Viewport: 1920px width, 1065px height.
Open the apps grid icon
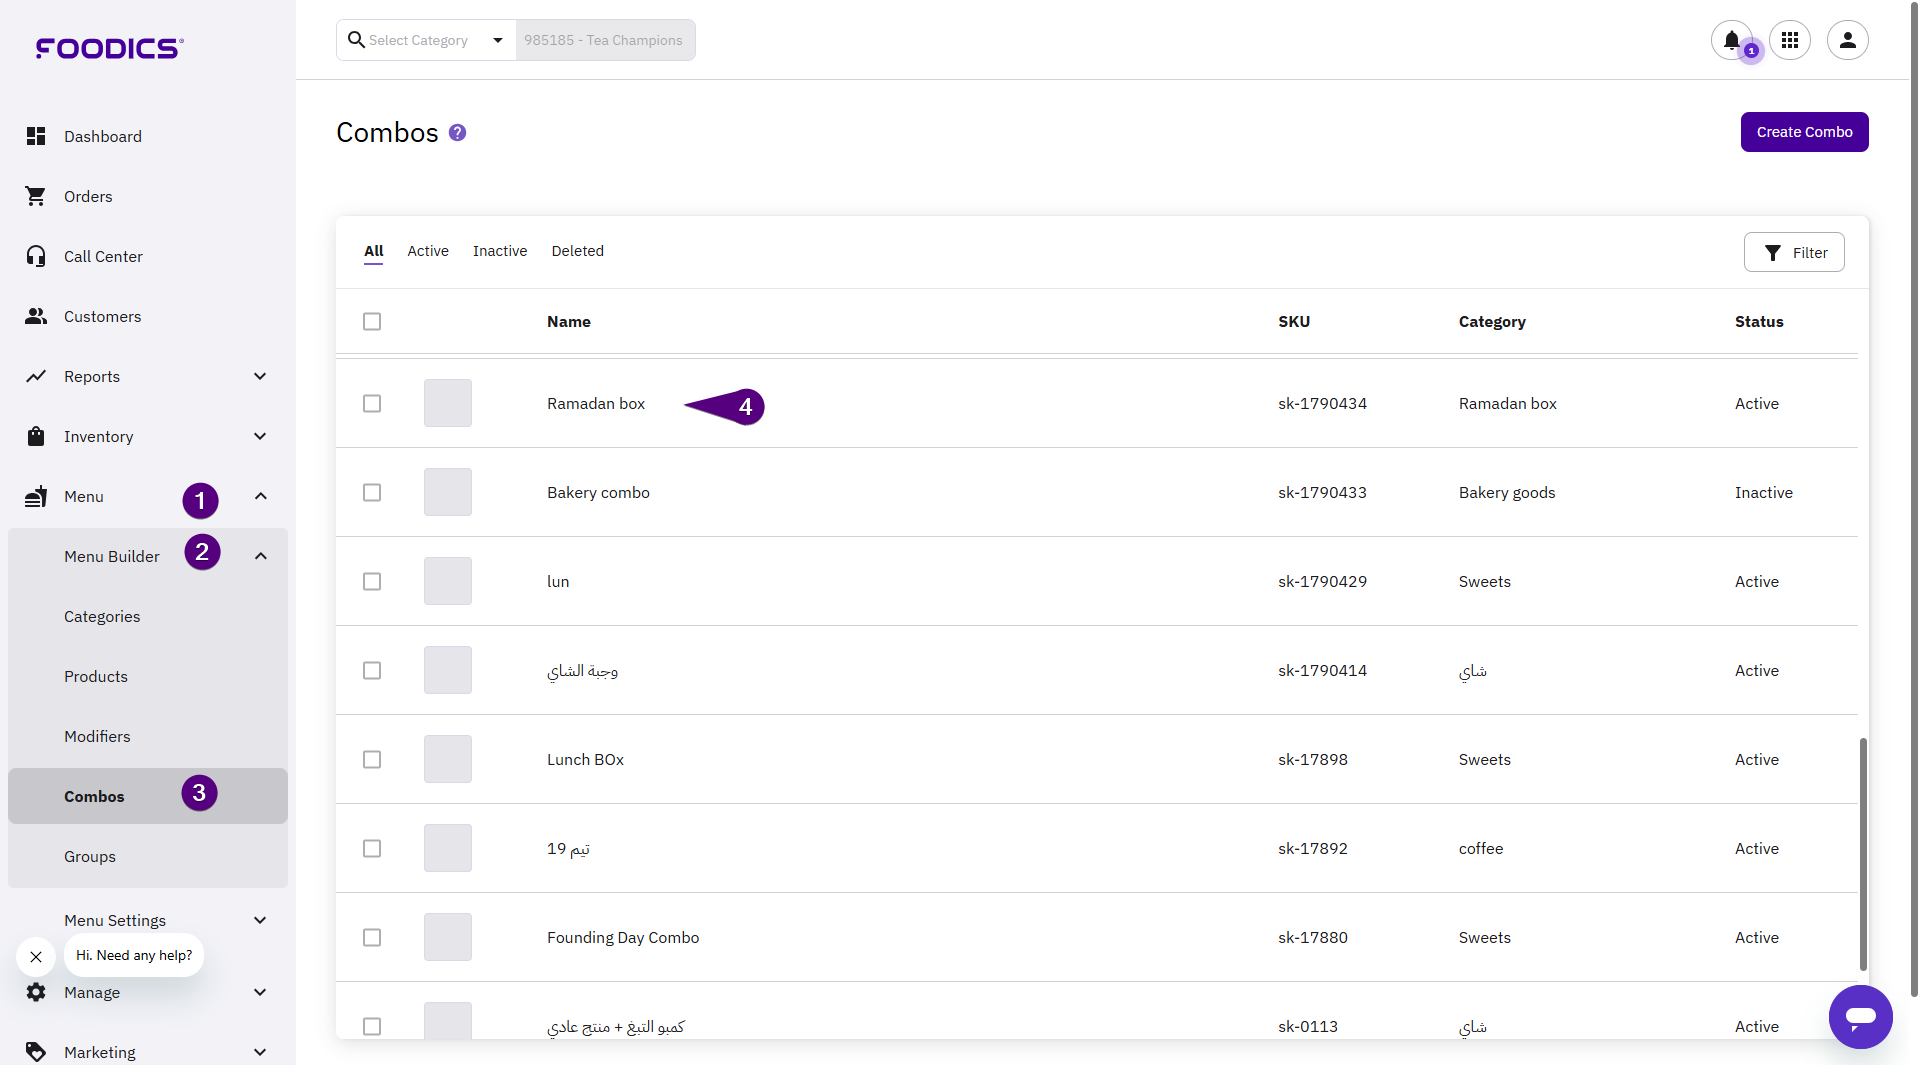coord(1790,40)
